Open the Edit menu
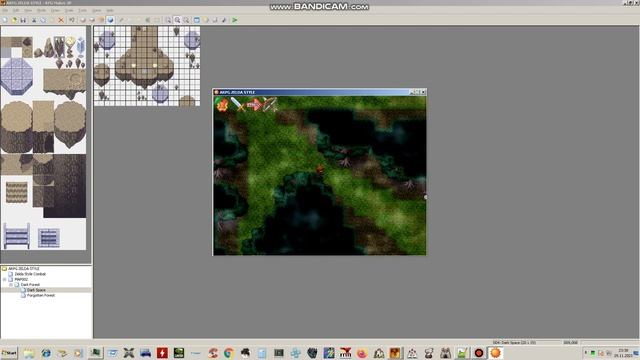640x360 pixels. pos(16,10)
